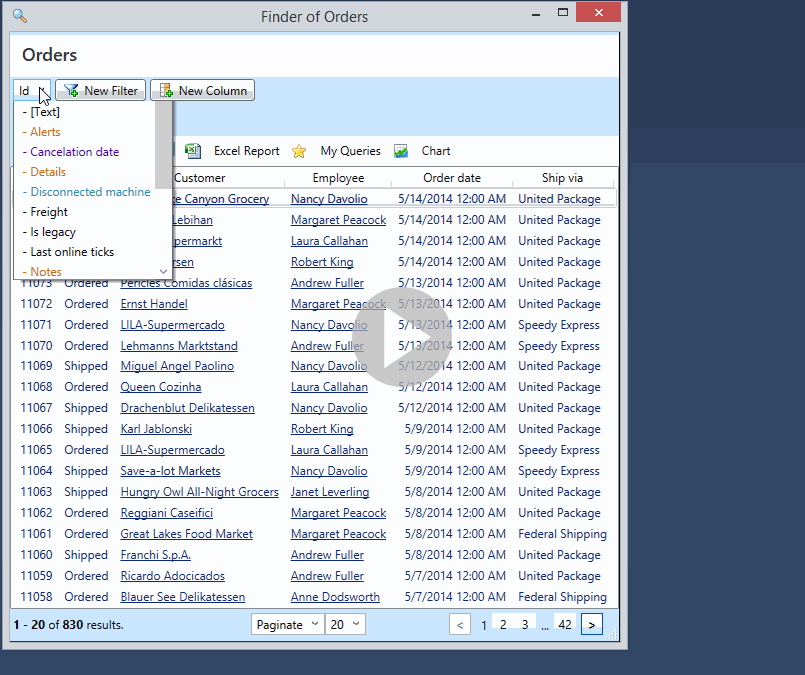The height and width of the screenshot is (675, 805).
Task: Open employee link Anne Dodsworth
Action: [x=335, y=597]
